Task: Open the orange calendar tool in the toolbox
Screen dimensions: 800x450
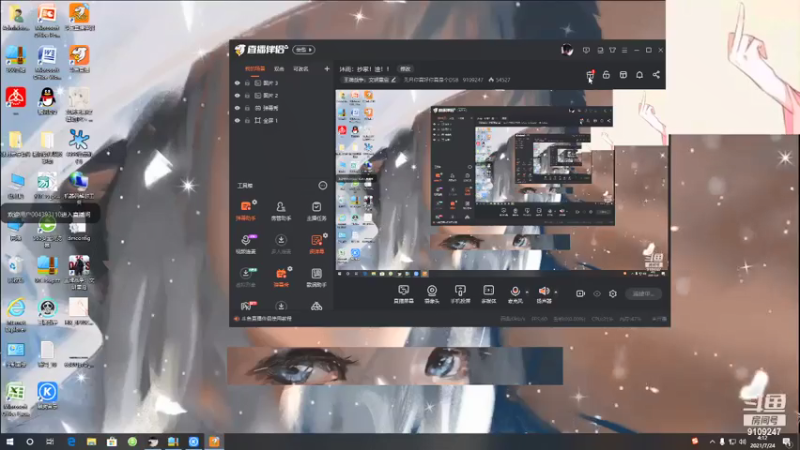Action: click(281, 278)
